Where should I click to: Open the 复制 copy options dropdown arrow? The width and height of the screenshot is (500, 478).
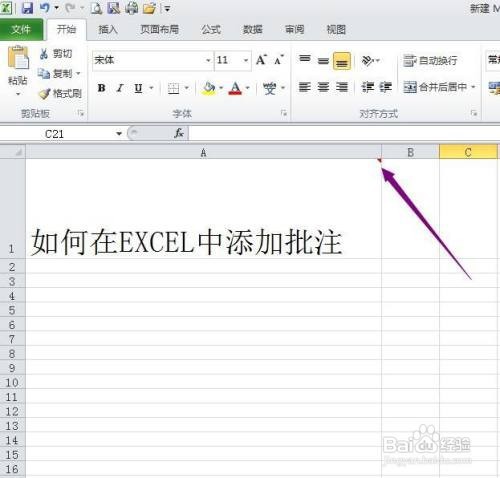pyautogui.click(x=78, y=73)
